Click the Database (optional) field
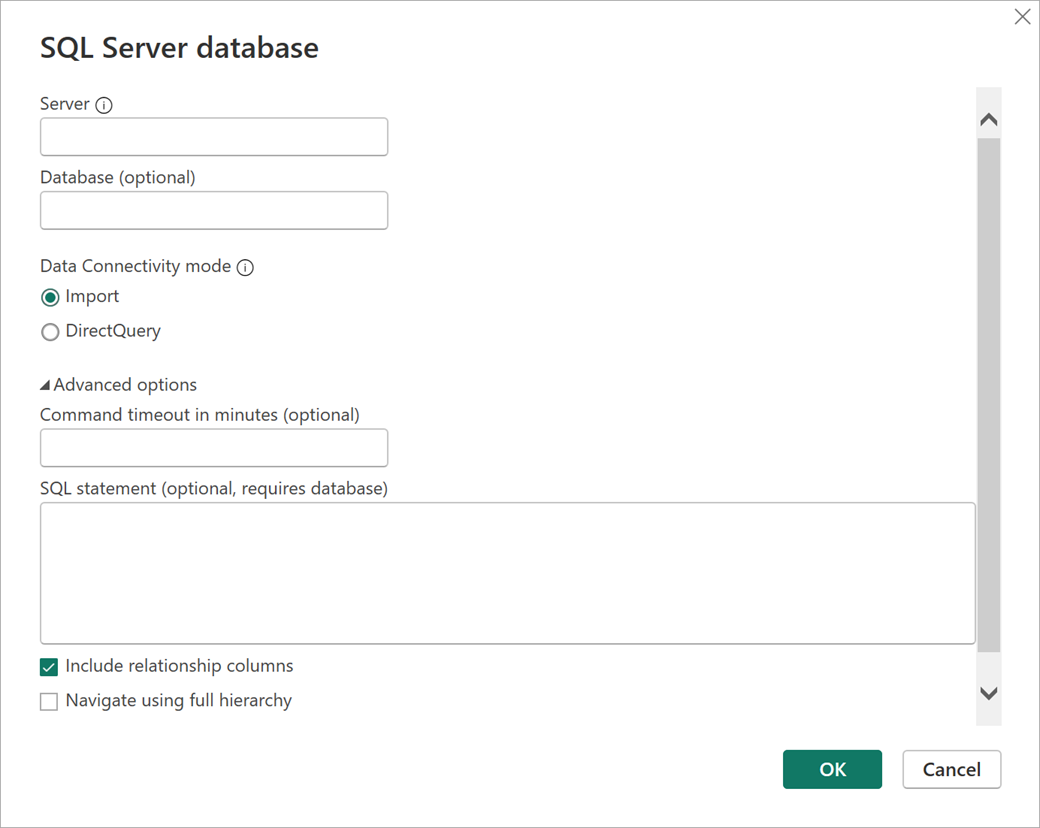 pos(213,210)
